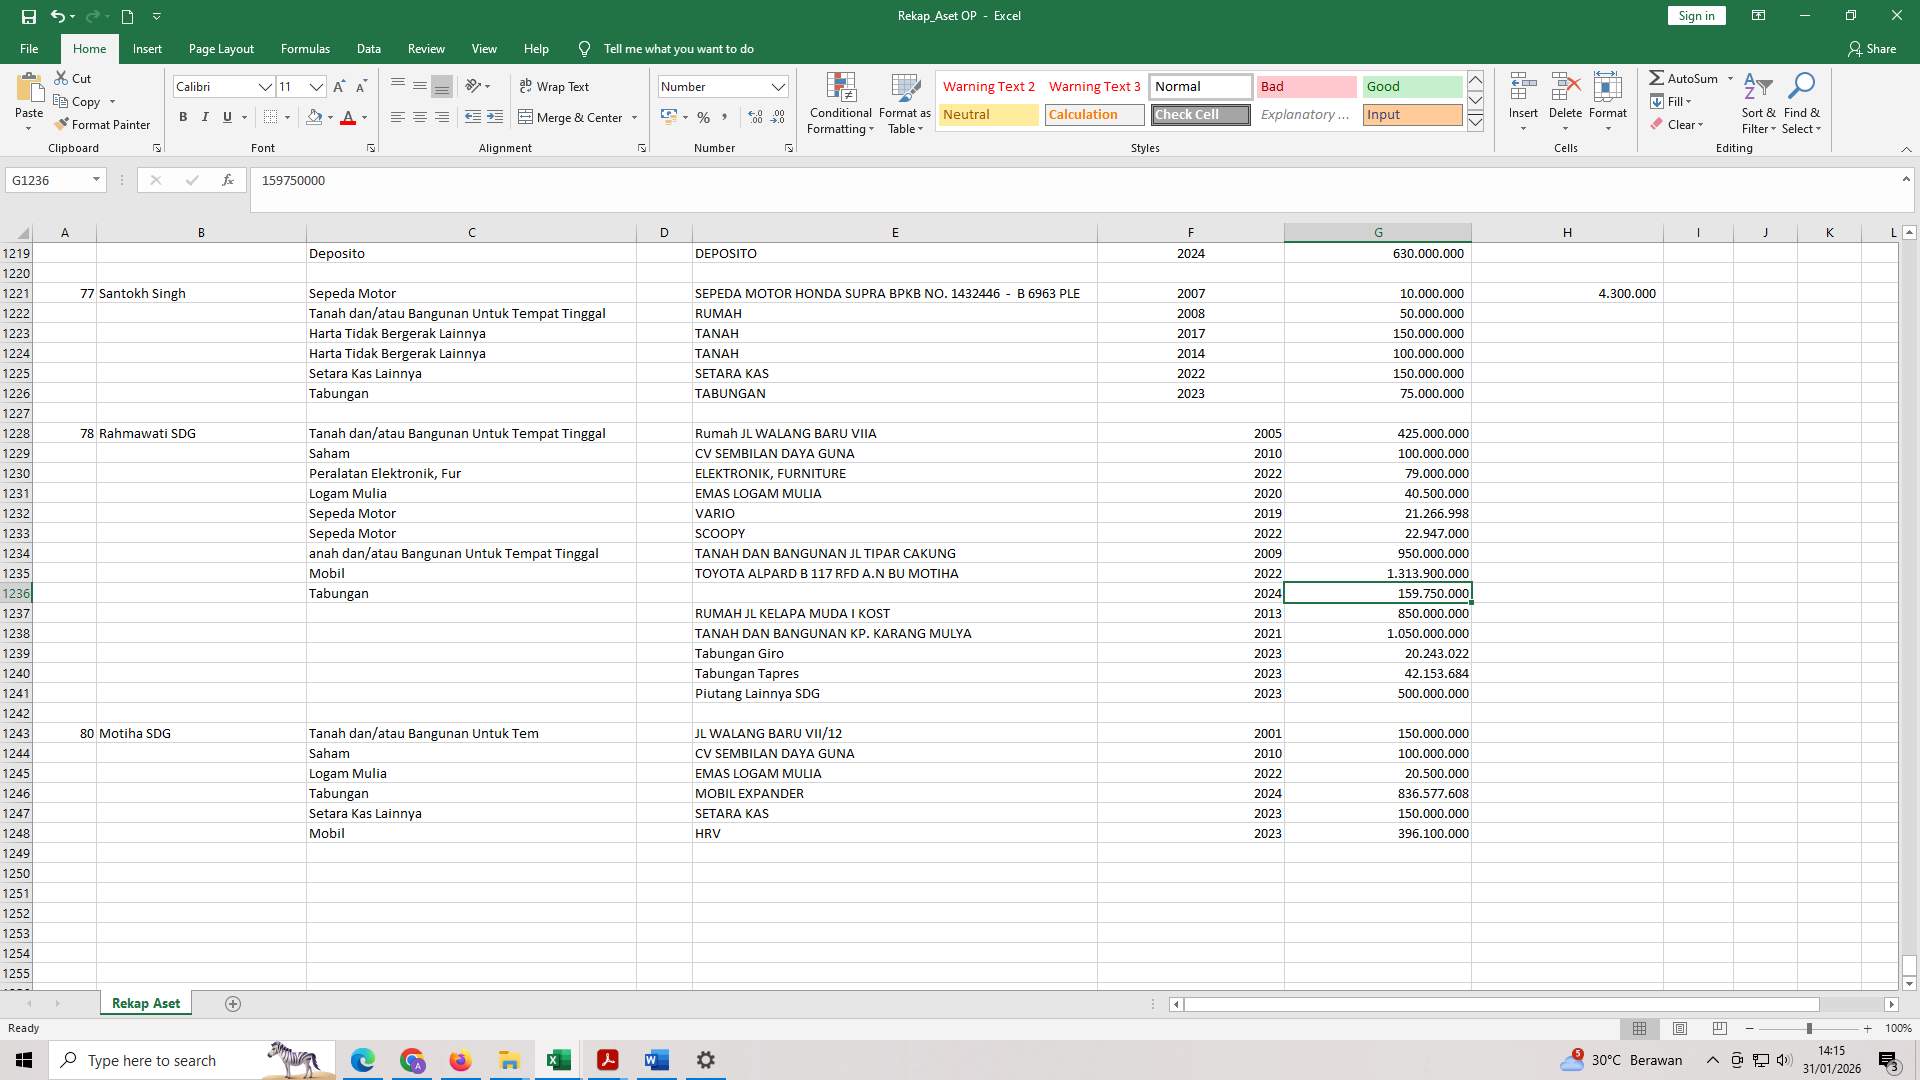Change the font color swatch
Viewport: 1920px width, 1080px height.
click(x=349, y=117)
